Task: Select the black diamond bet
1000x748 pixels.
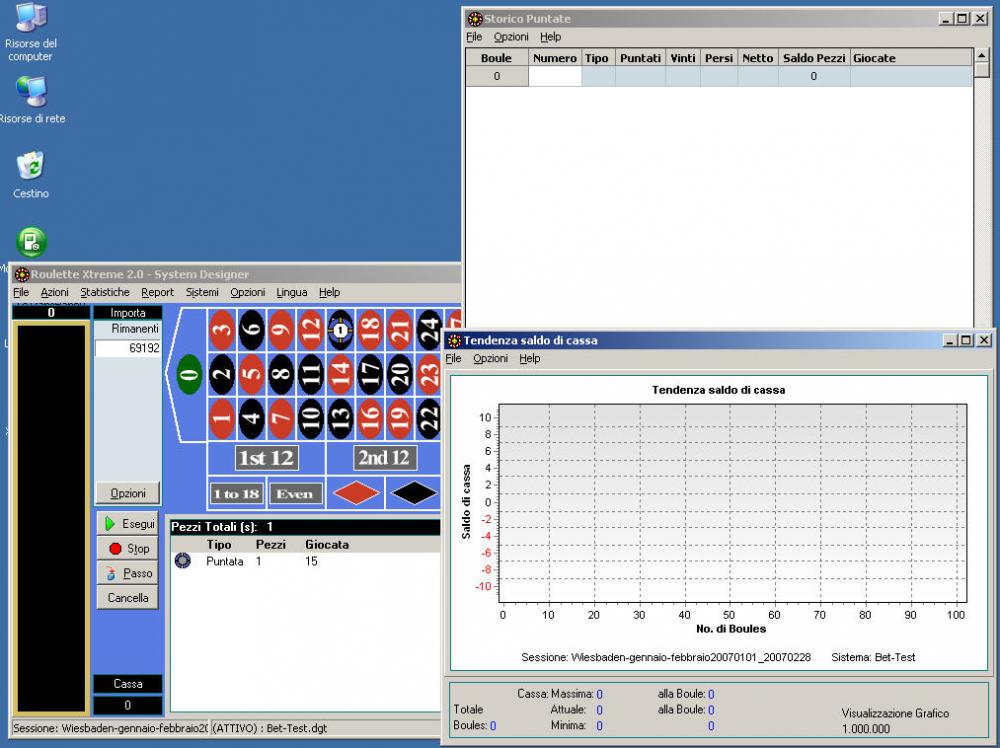Action: (413, 493)
